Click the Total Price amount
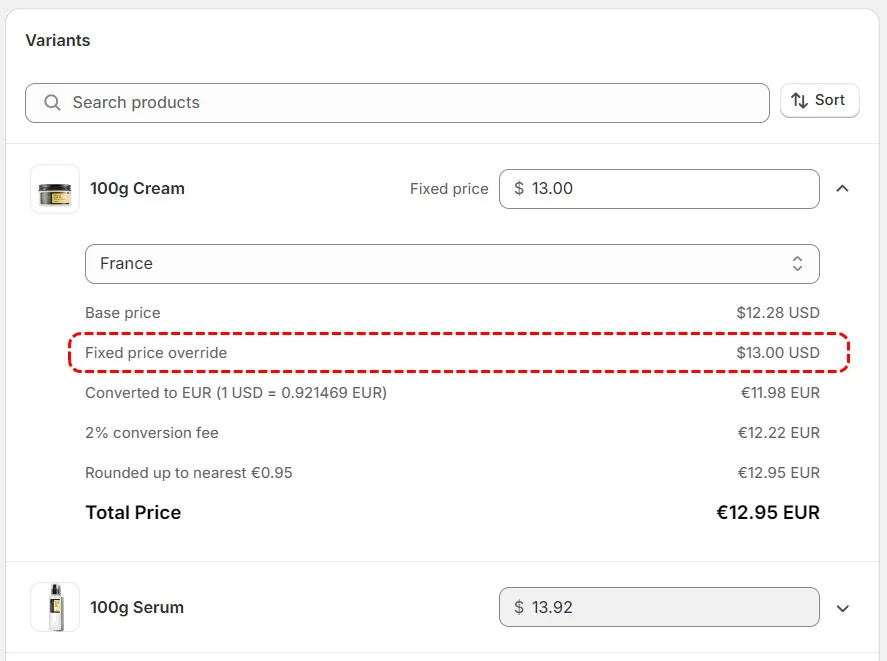This screenshot has height=661, width=887. (x=768, y=513)
